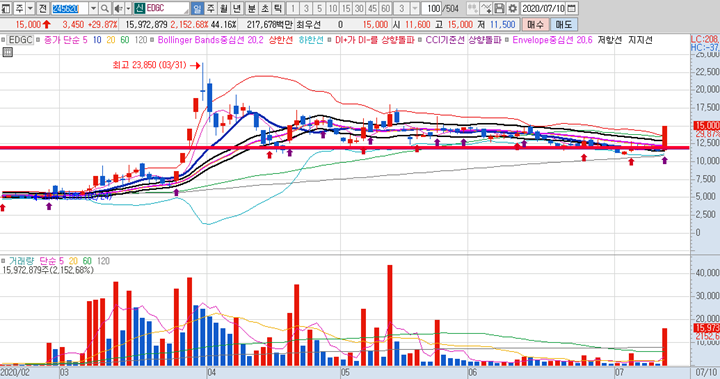
Task: Select the 5 interval button
Action: (x=319, y=8)
